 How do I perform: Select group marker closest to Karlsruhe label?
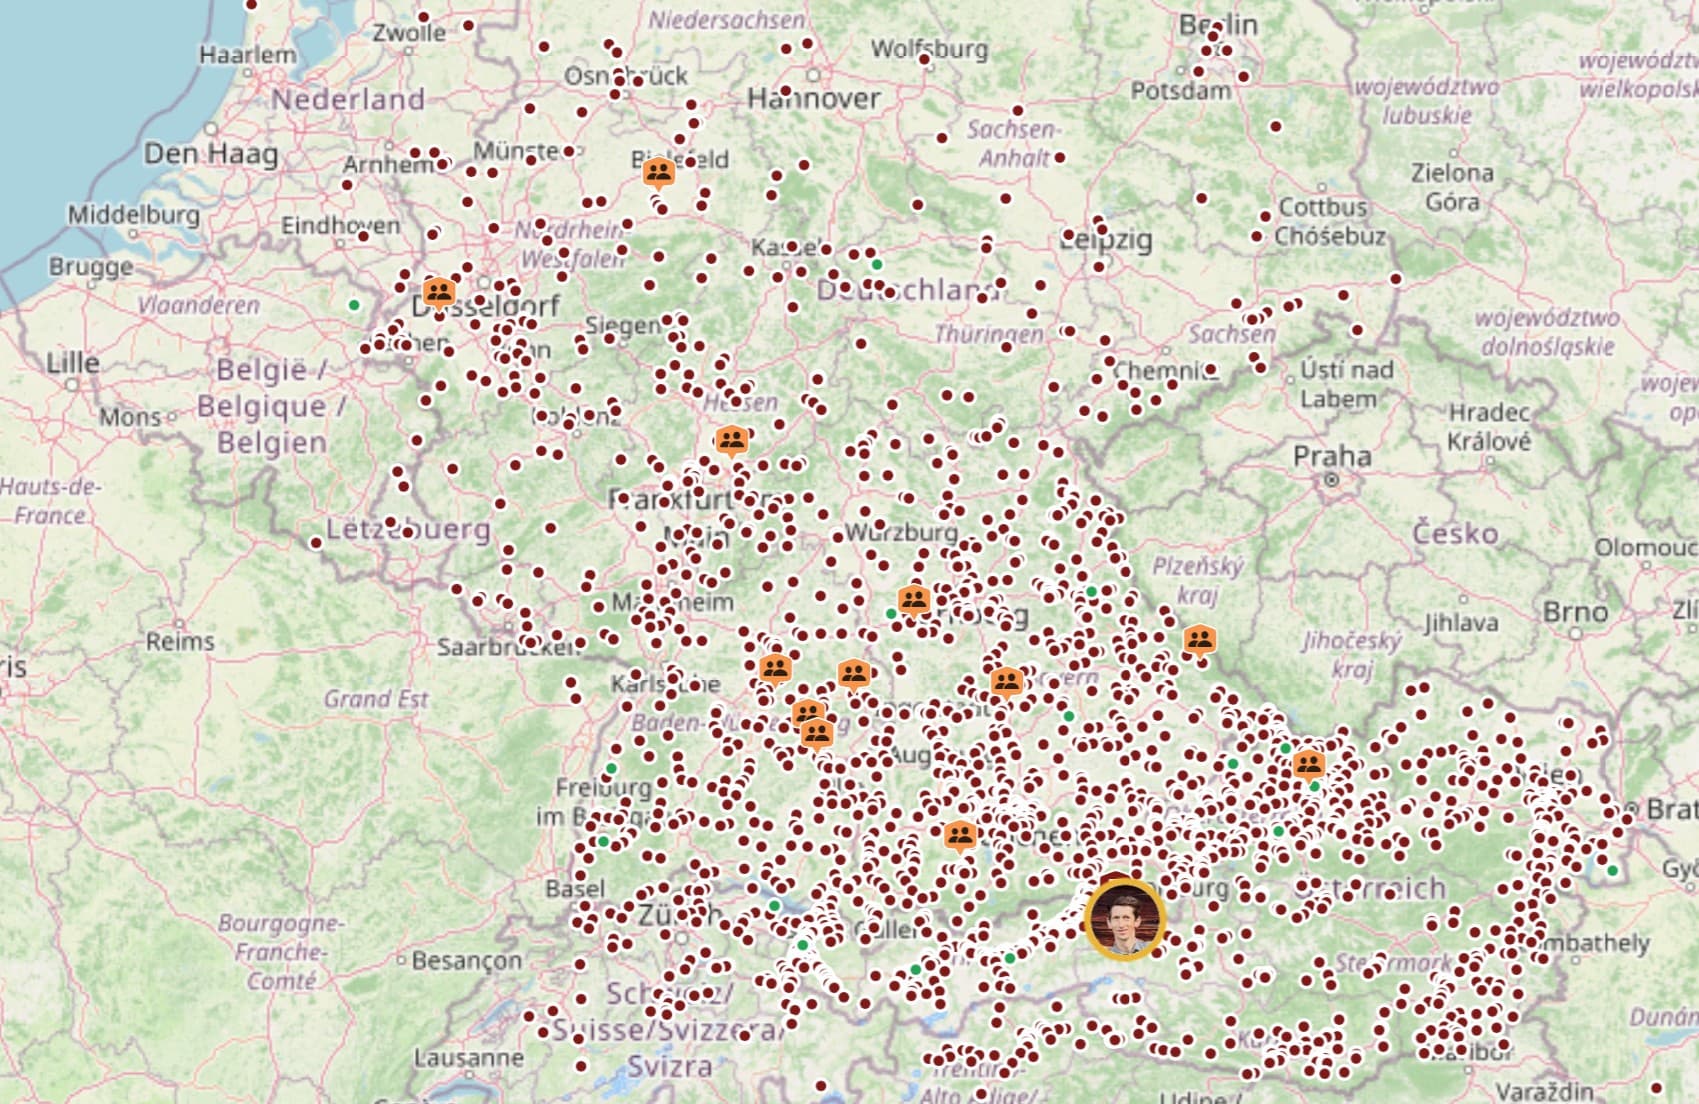click(775, 667)
